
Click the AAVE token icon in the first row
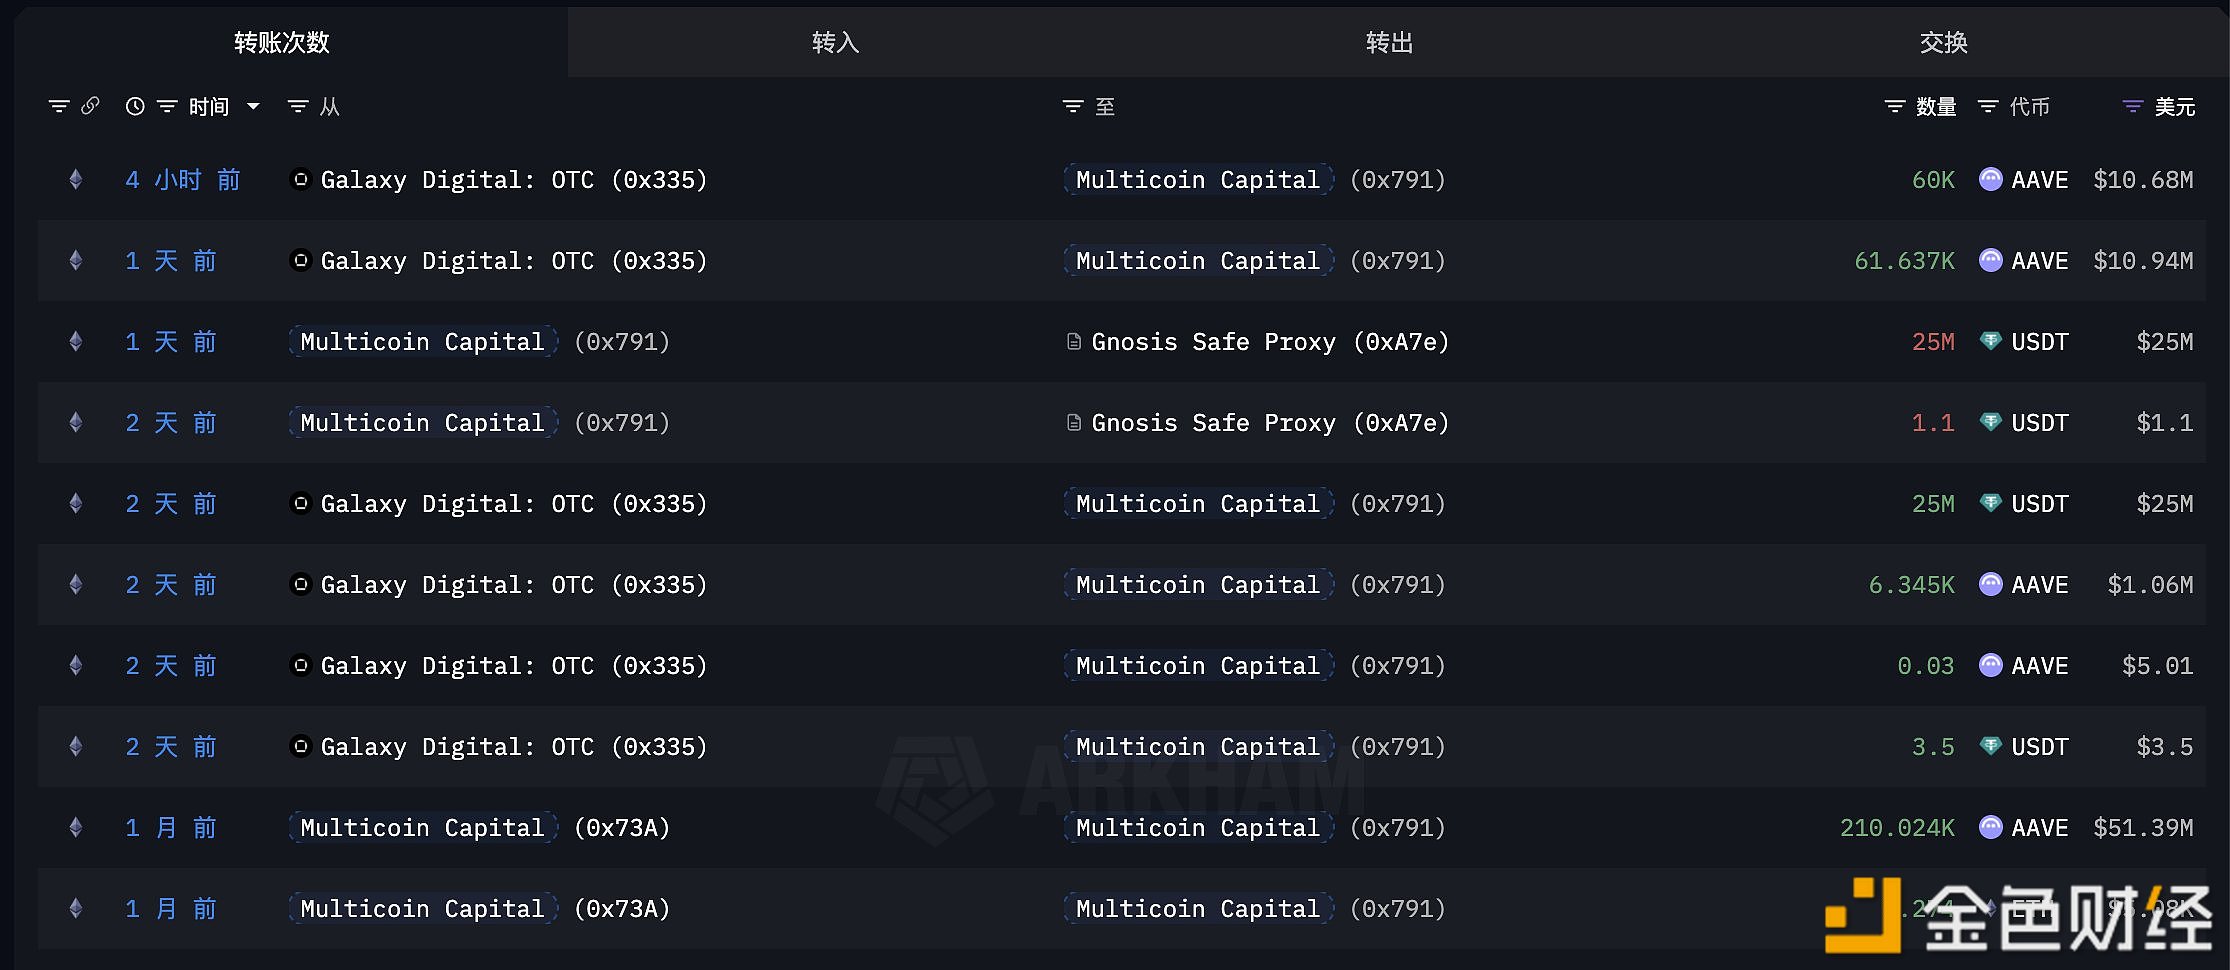coord(1990,179)
